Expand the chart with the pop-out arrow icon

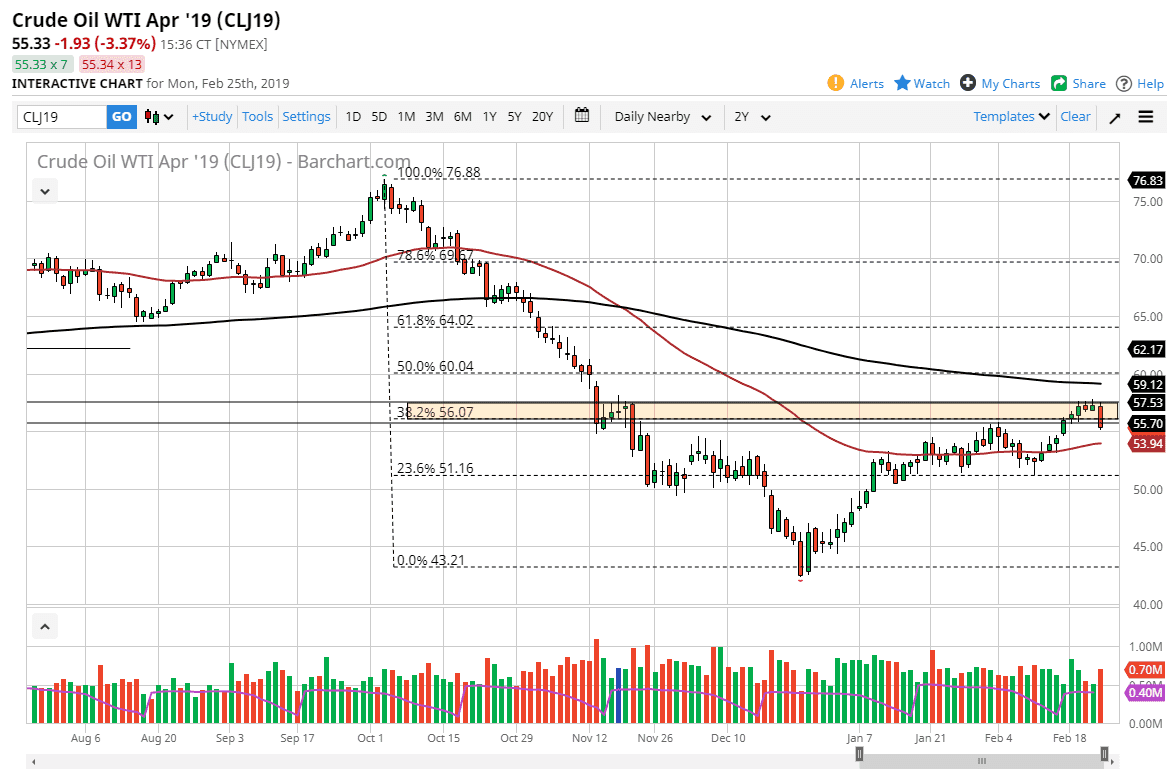click(1114, 117)
